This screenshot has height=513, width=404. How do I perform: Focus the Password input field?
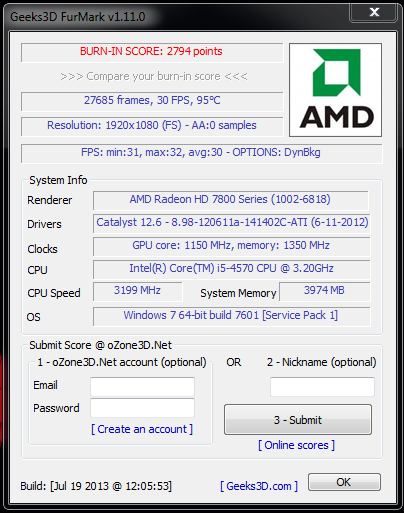point(142,408)
